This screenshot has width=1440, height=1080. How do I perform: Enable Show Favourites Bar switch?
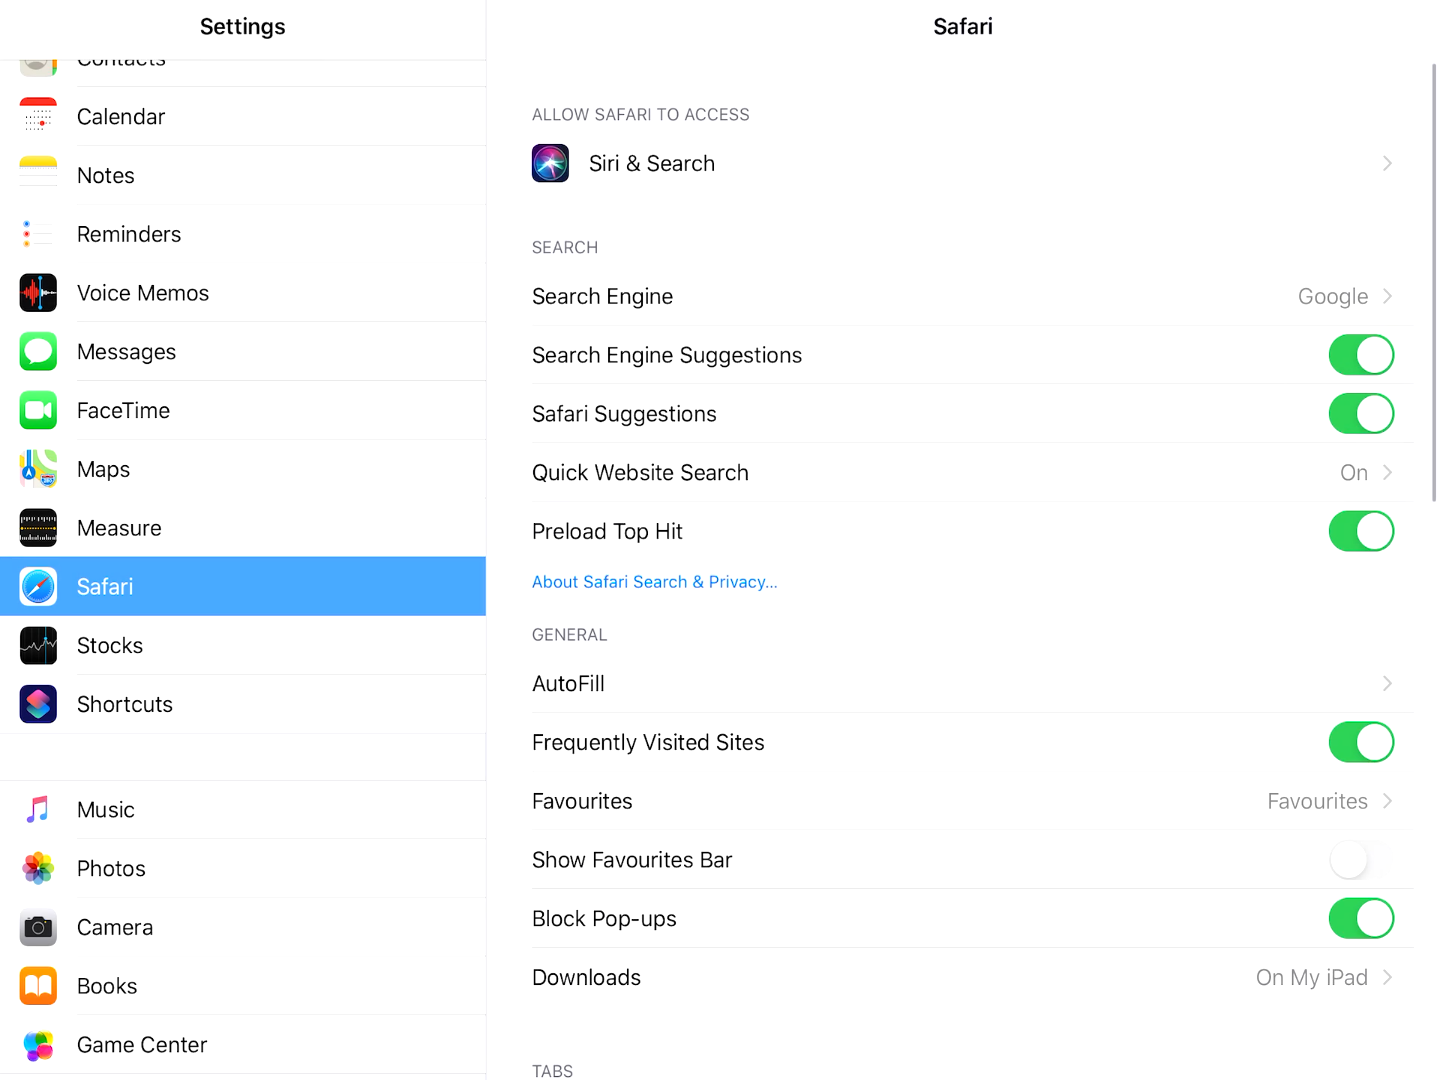[1361, 860]
